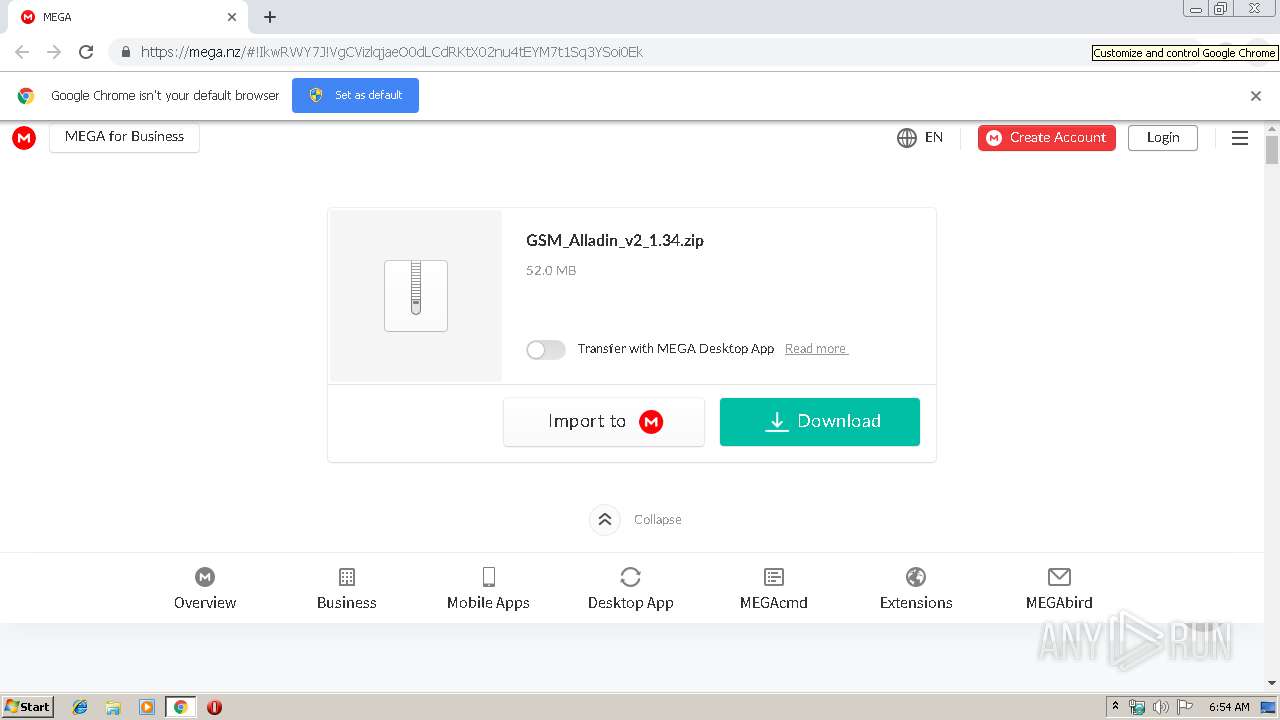Screen dimensions: 1280x720
Task: Open the Read more link
Action: tap(816, 349)
